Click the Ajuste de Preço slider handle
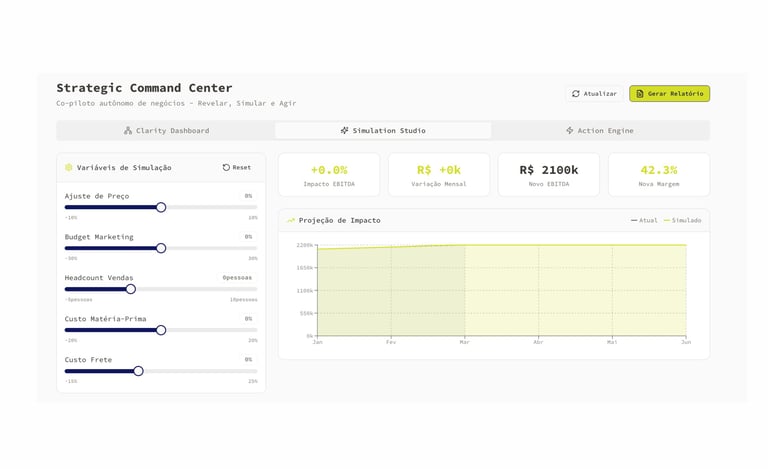 [161, 208]
